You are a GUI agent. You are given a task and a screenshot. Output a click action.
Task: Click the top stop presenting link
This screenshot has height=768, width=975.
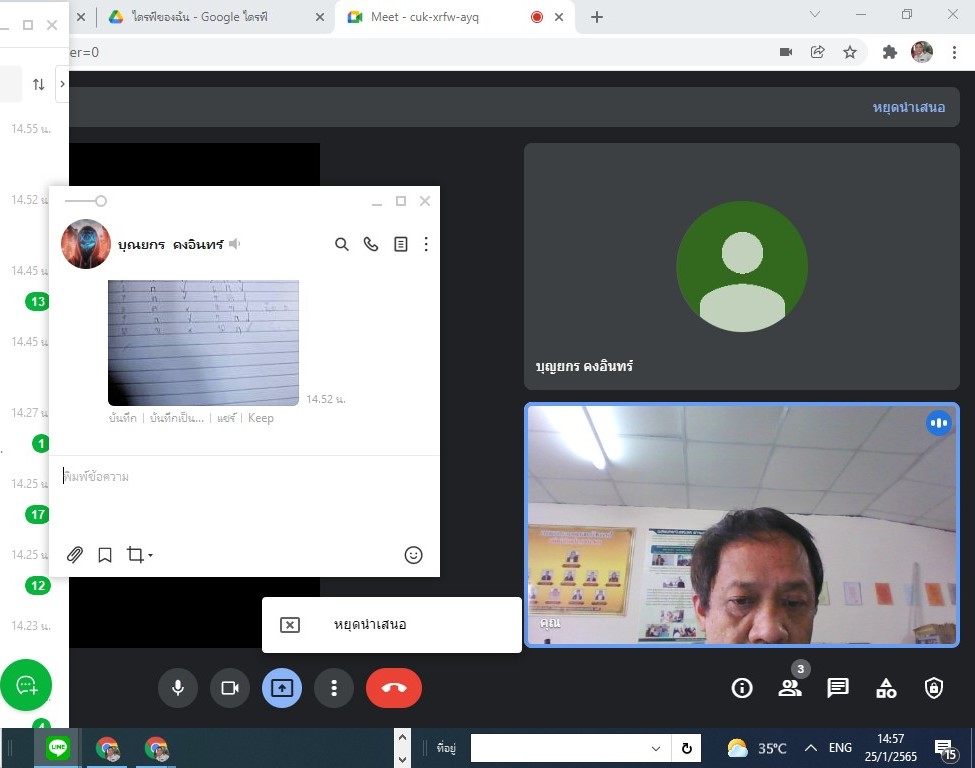(908, 108)
